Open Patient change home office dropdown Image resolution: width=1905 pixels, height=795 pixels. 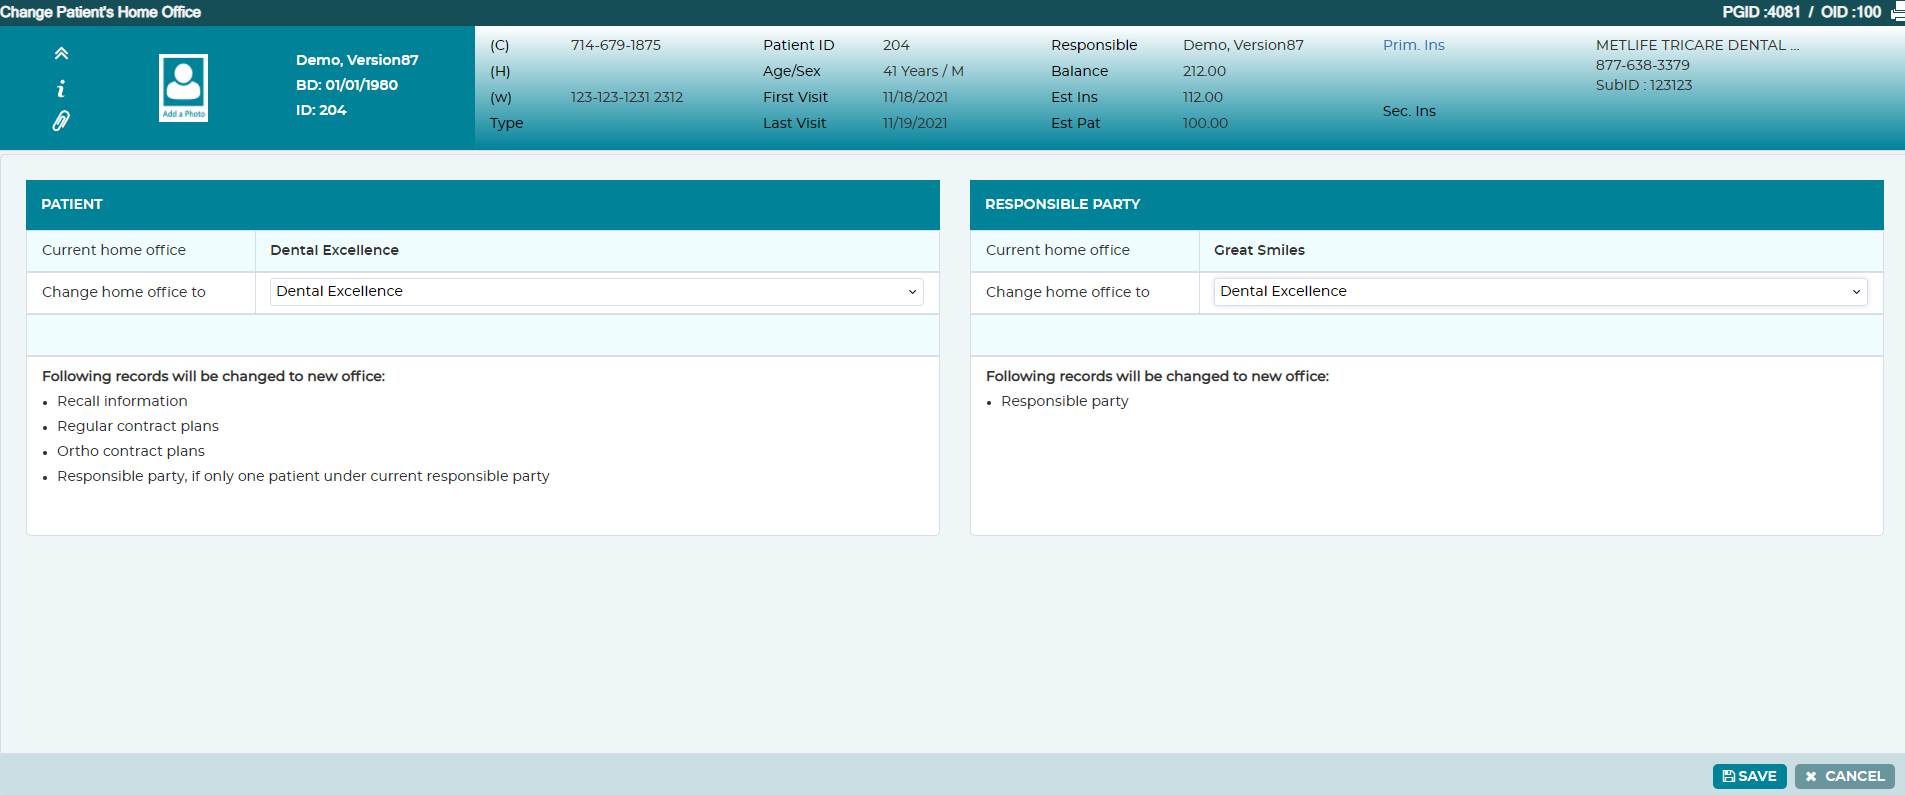click(x=597, y=292)
